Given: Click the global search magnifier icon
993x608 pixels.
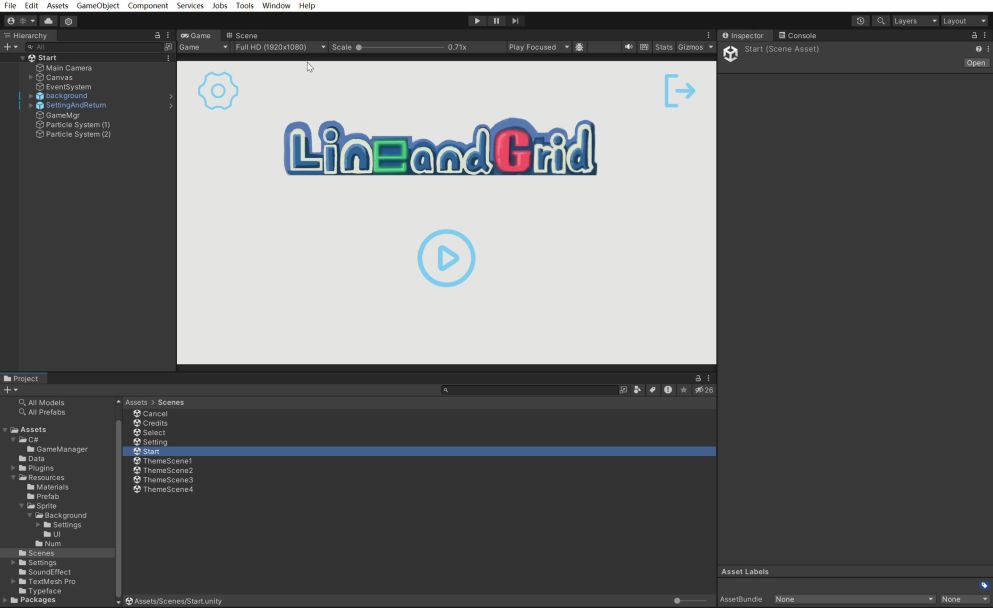Looking at the screenshot, I should [881, 21].
